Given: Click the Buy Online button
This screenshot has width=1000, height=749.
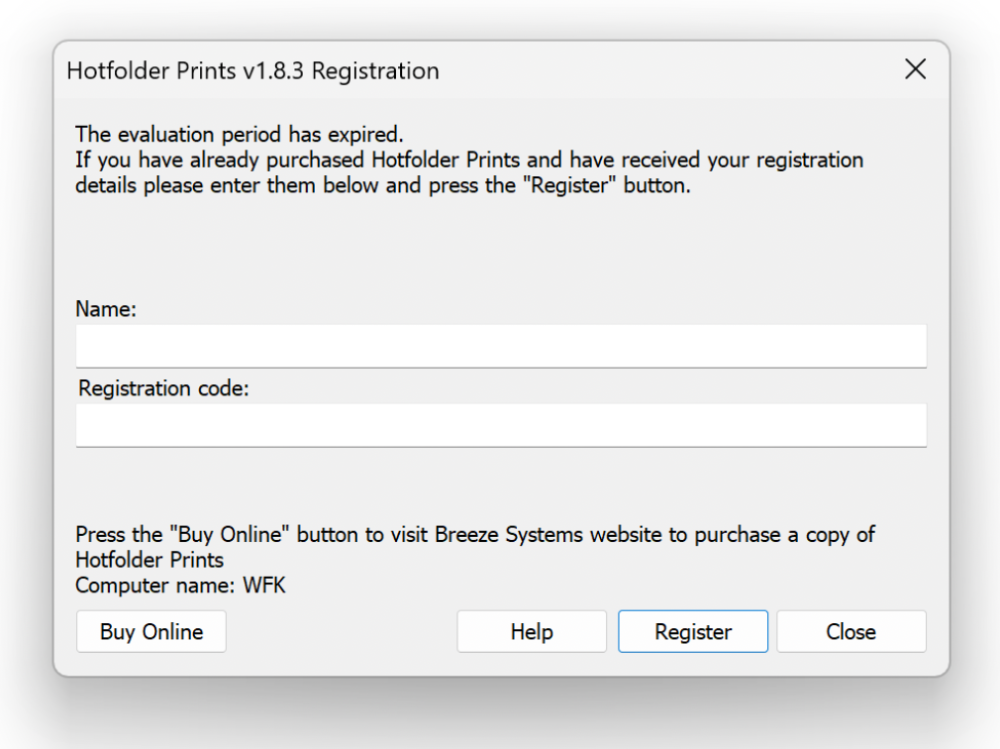Looking at the screenshot, I should [151, 632].
